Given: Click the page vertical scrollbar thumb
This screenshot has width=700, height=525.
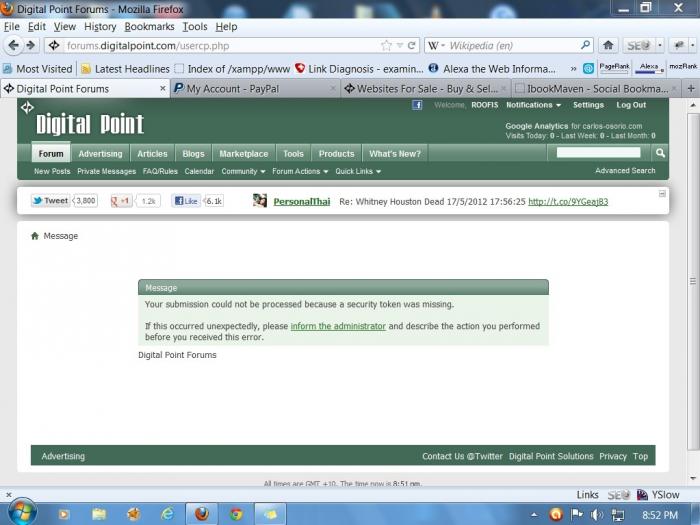Looking at the screenshot, I should coord(693,280).
